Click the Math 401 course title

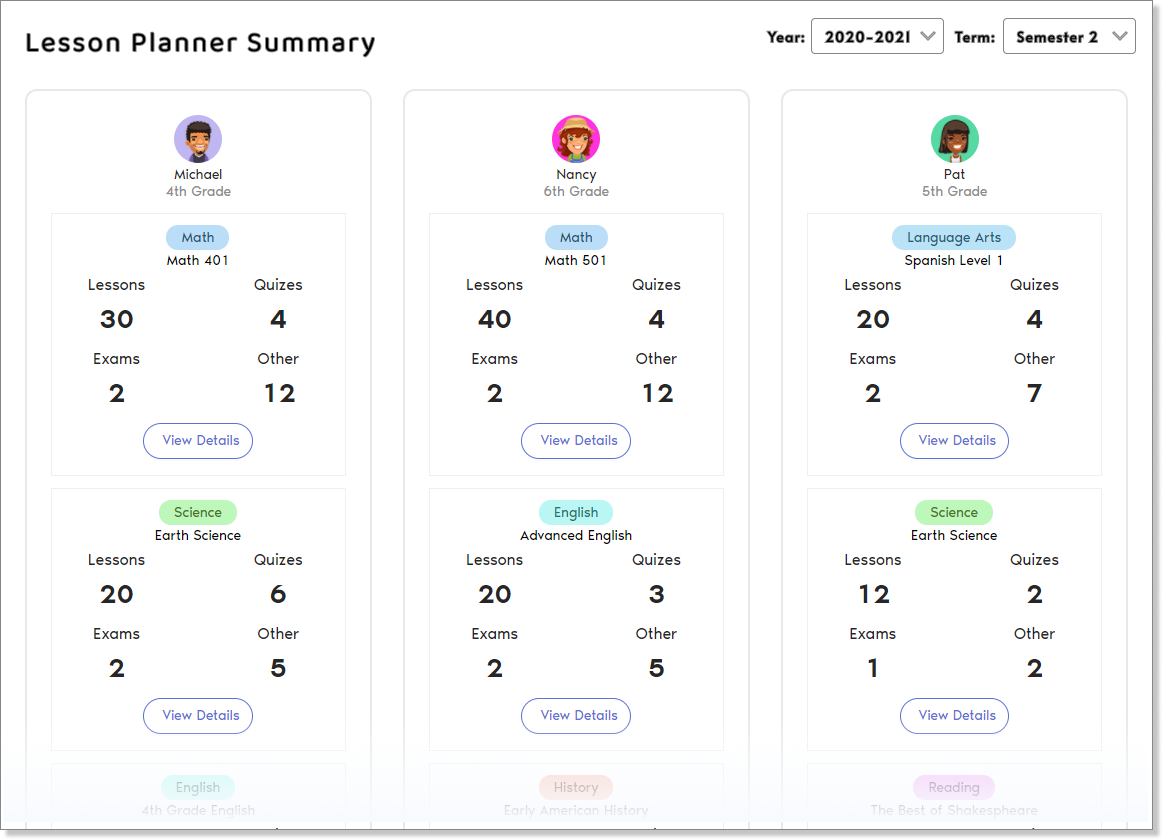click(x=197, y=260)
